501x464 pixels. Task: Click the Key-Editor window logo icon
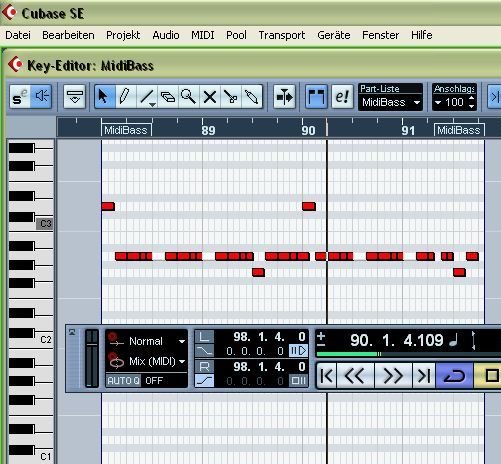pos(15,64)
